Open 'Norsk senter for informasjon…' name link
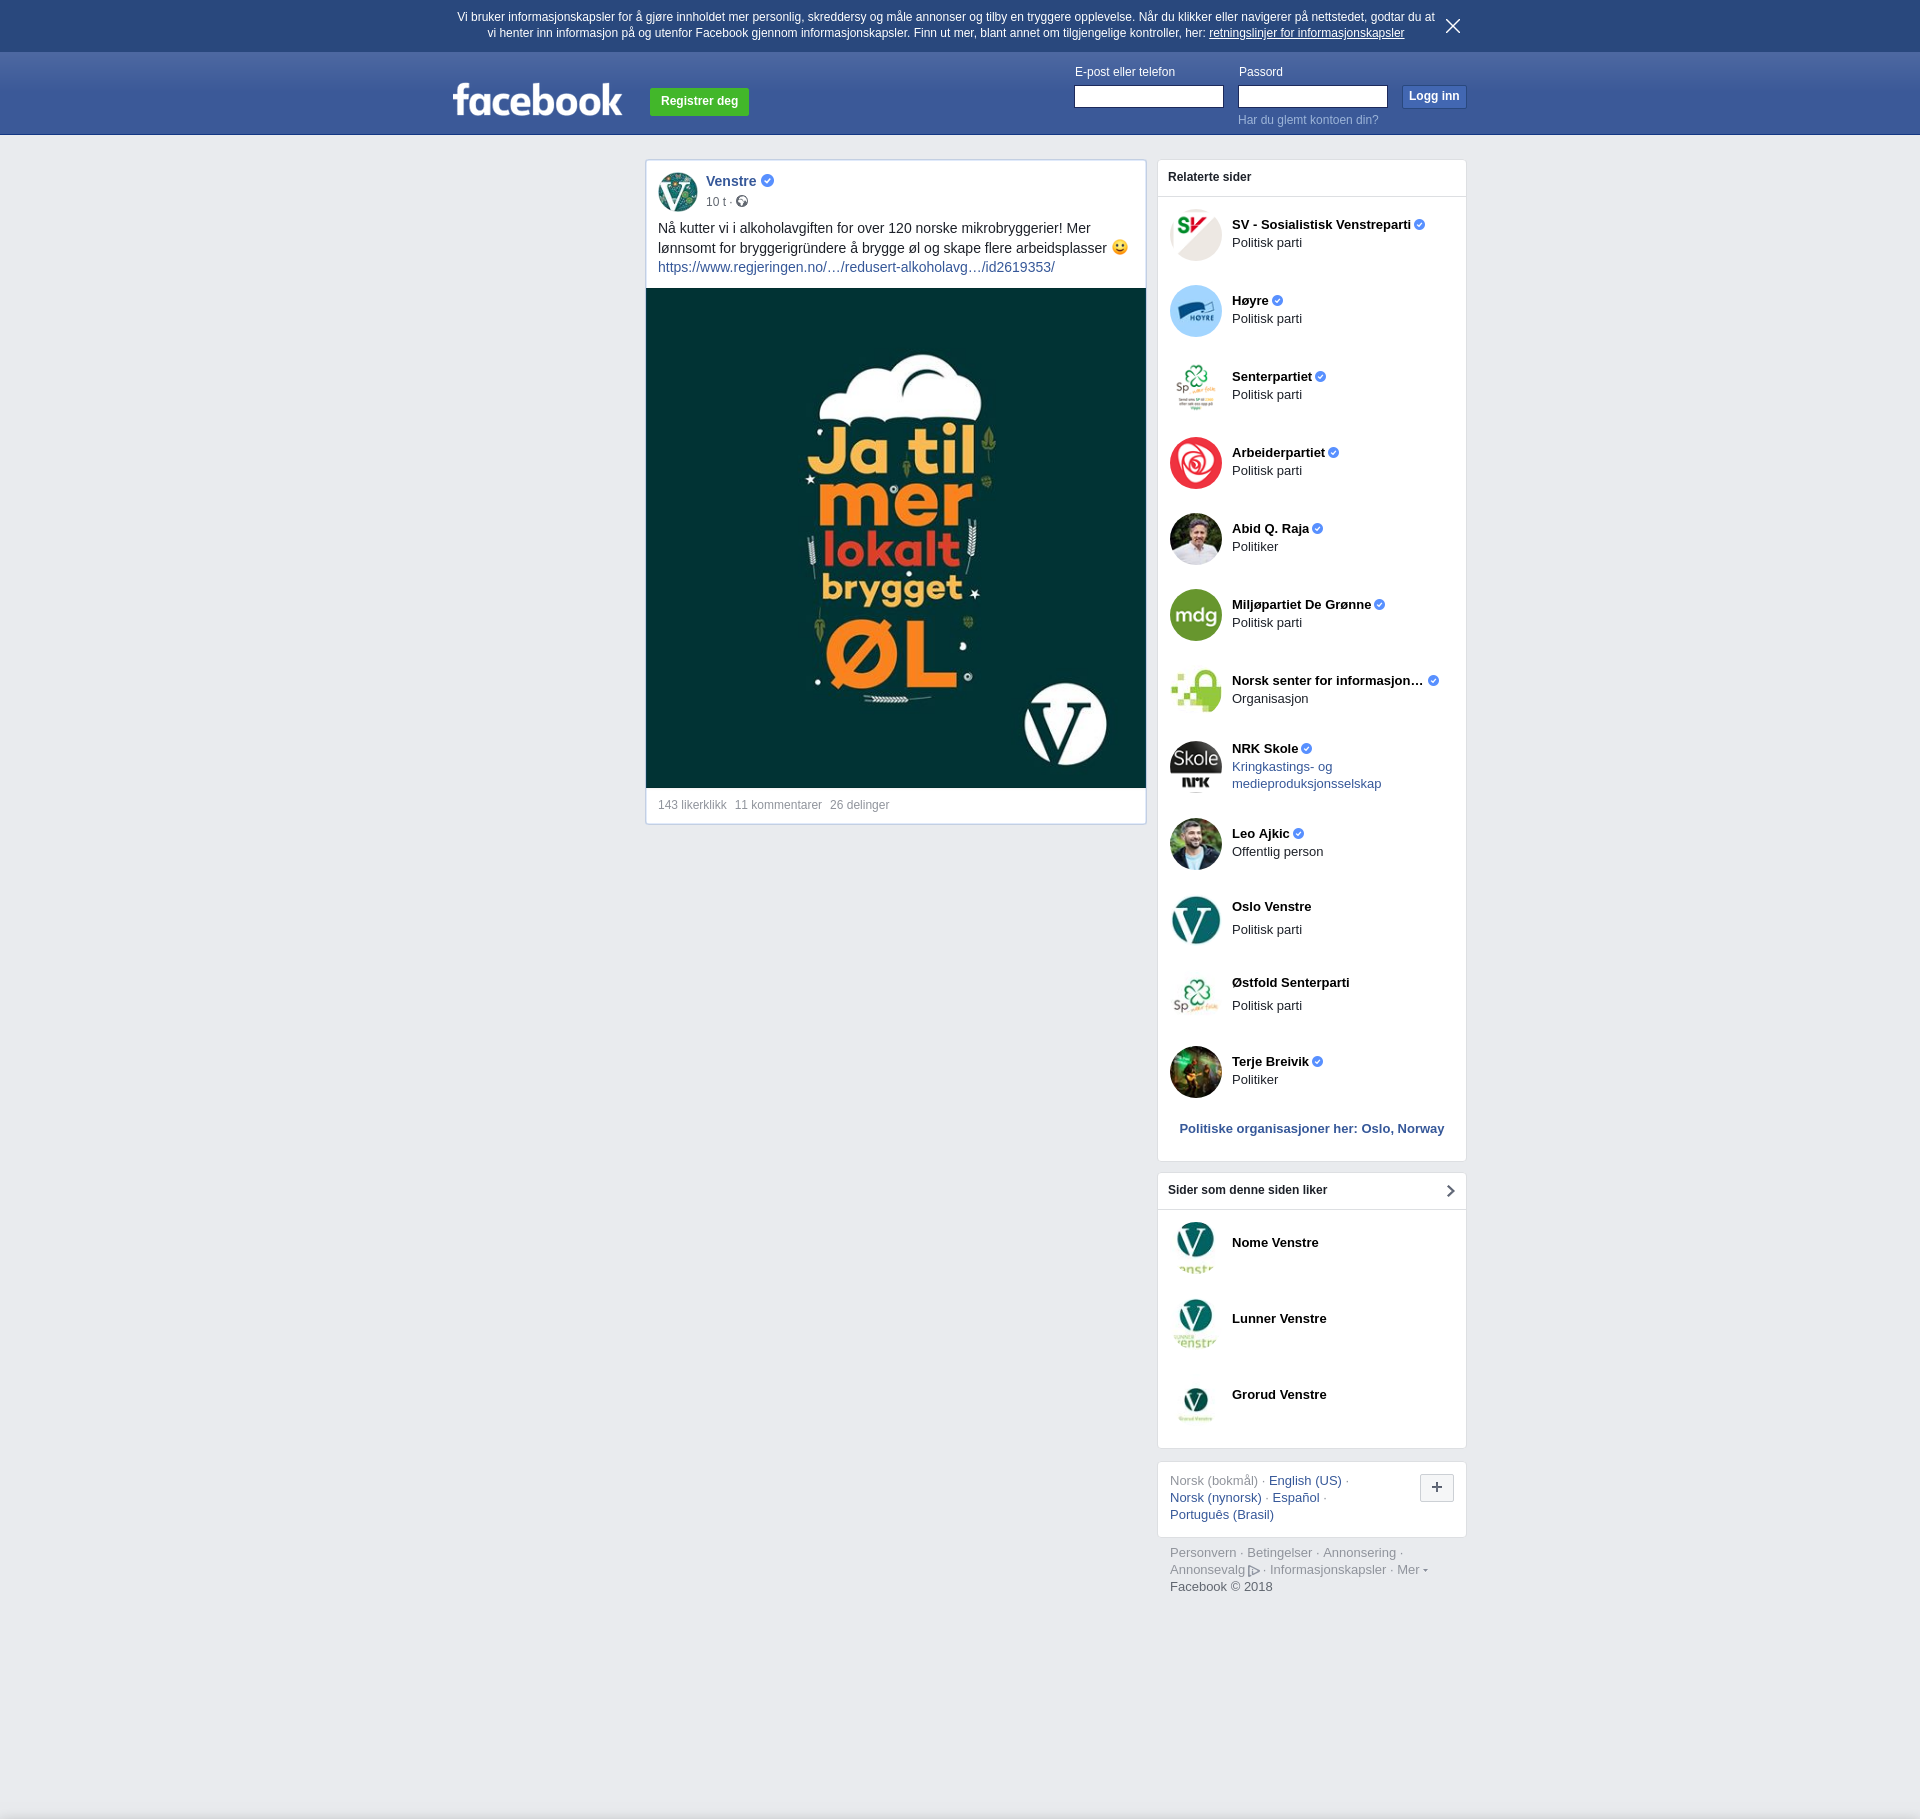Image resolution: width=1920 pixels, height=1819 pixels. tap(1327, 681)
